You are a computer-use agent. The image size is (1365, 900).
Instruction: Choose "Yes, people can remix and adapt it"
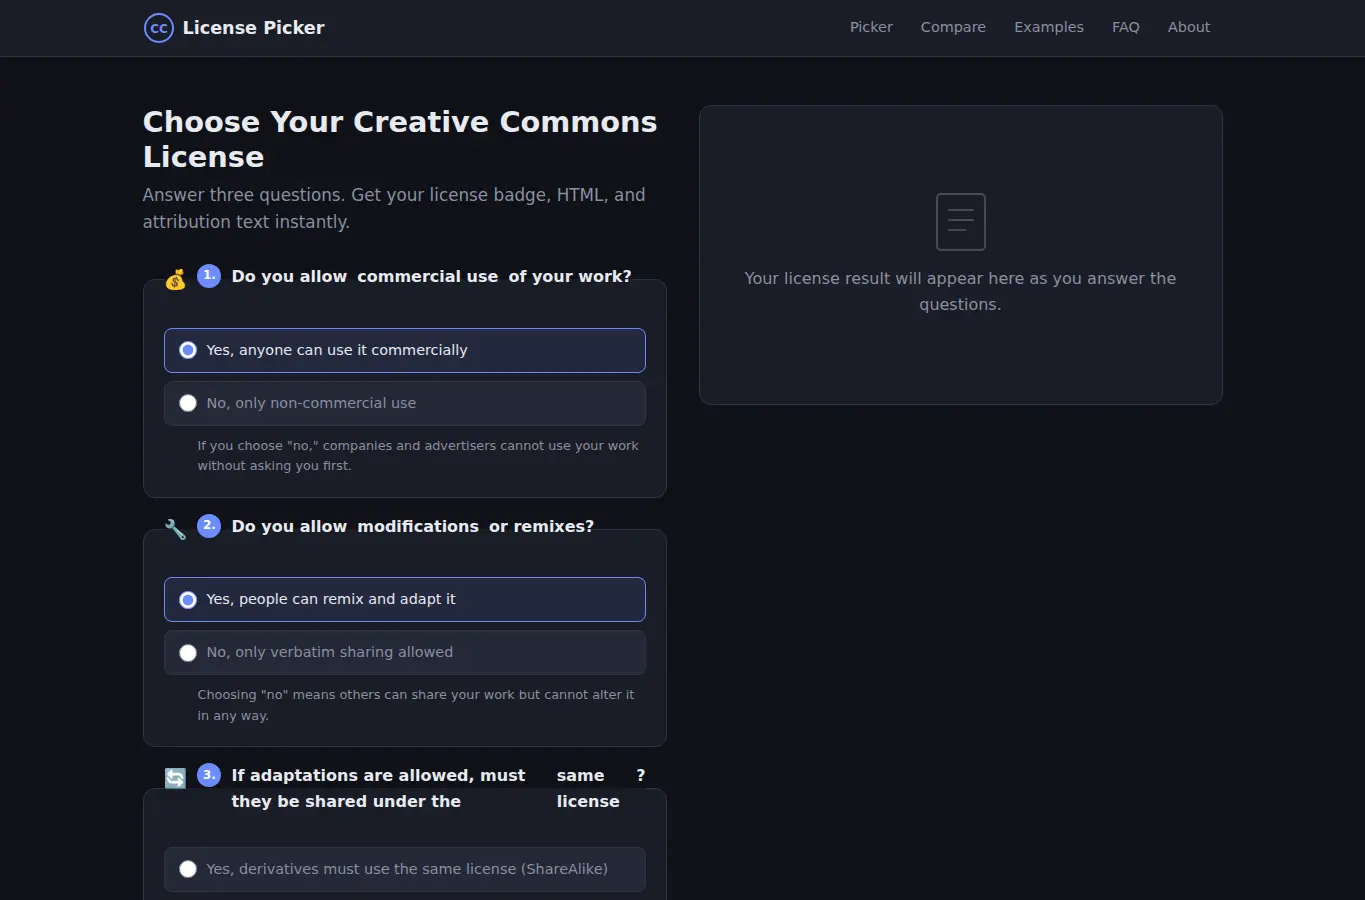(x=404, y=599)
